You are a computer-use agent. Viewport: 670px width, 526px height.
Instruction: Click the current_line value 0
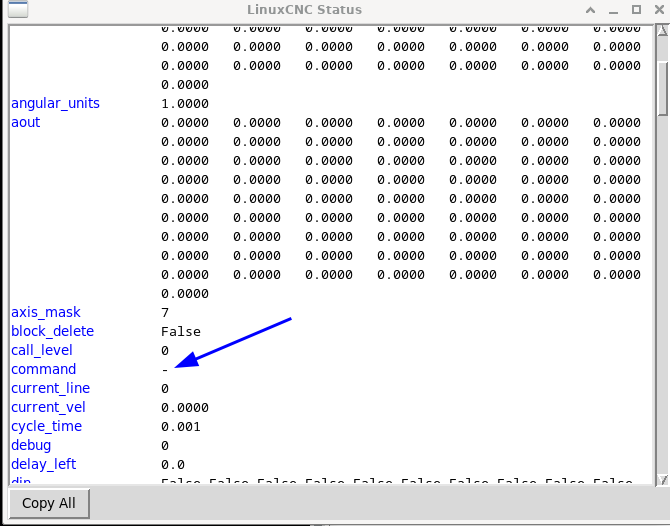tap(165, 389)
